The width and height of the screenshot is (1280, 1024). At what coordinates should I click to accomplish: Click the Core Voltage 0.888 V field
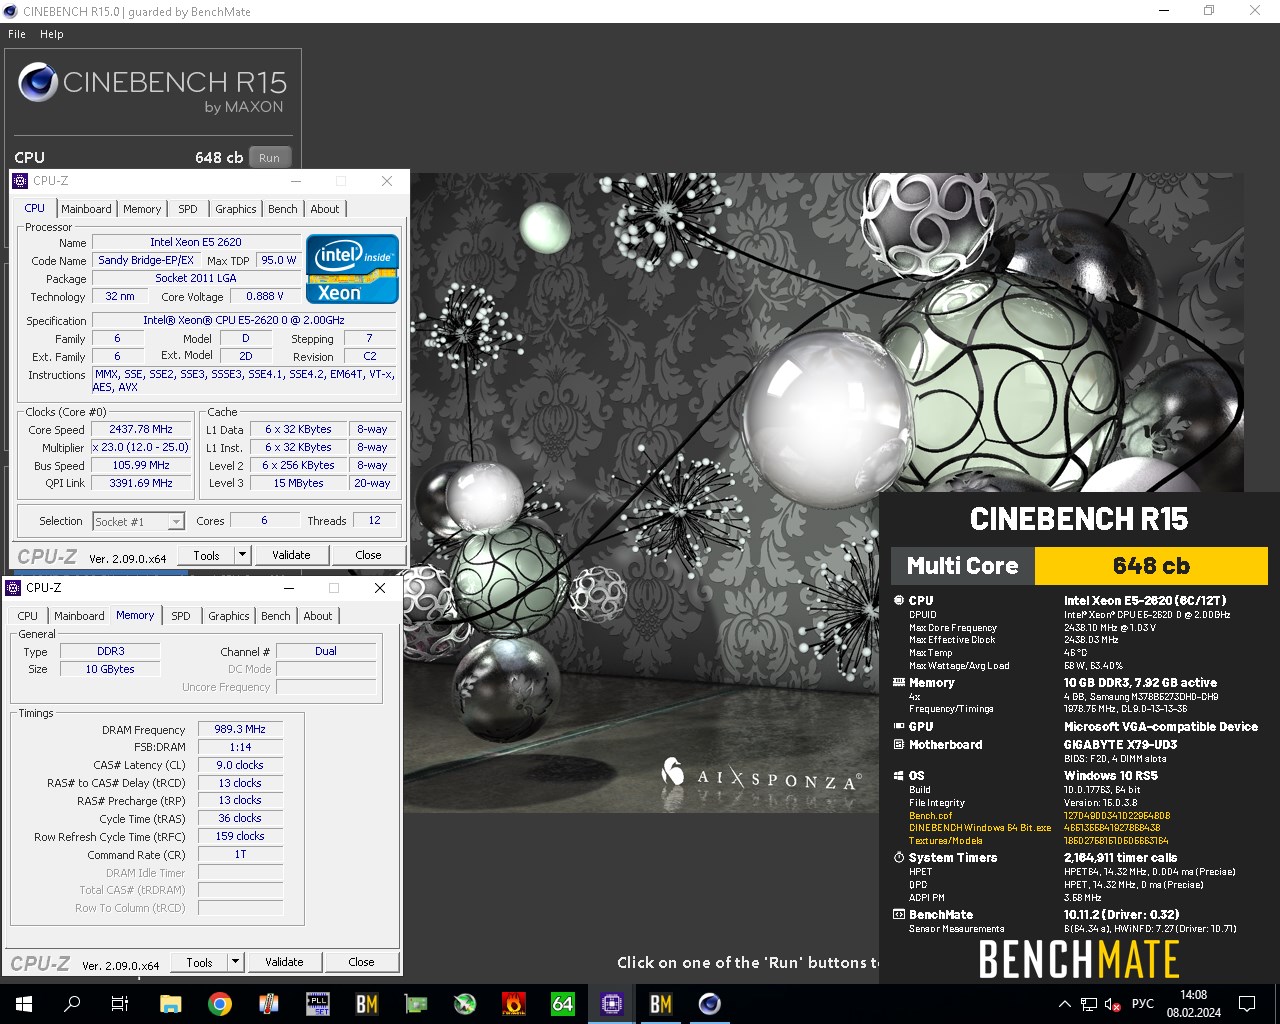coord(265,296)
